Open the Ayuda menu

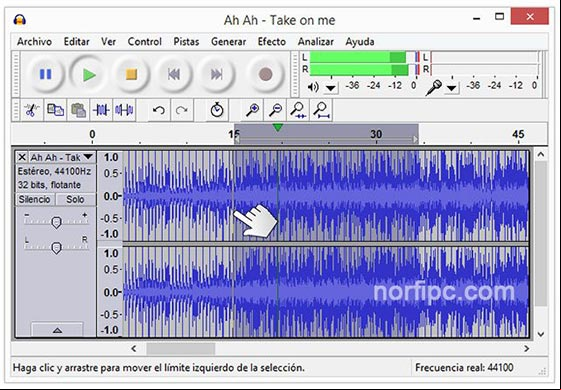(x=360, y=42)
